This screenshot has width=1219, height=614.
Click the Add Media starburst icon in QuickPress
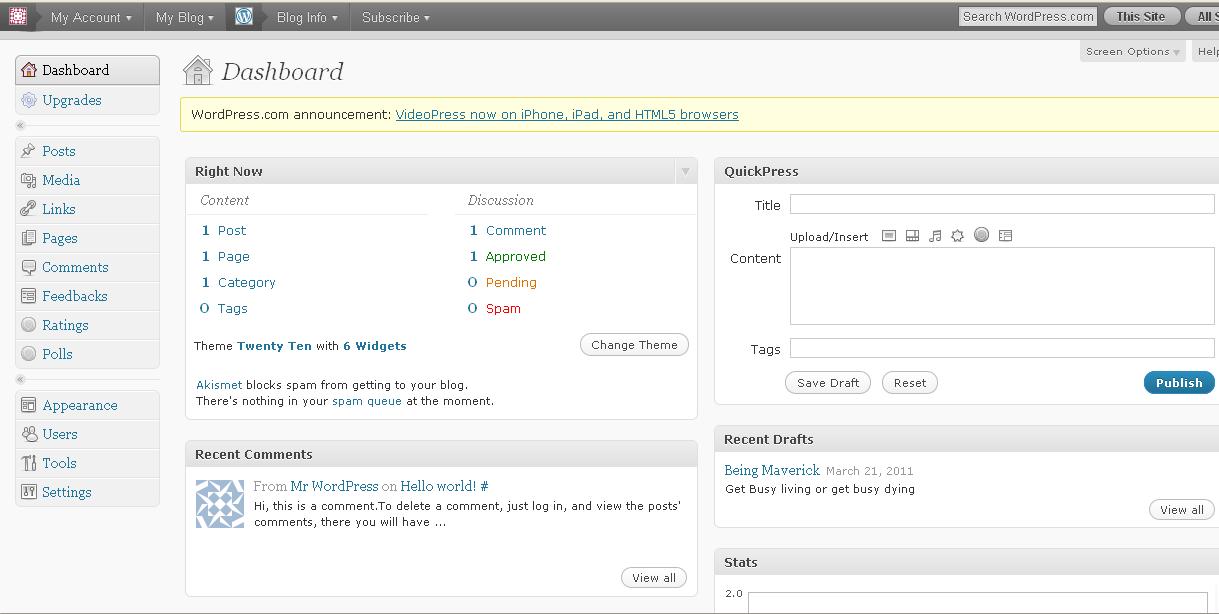pyautogui.click(x=958, y=236)
